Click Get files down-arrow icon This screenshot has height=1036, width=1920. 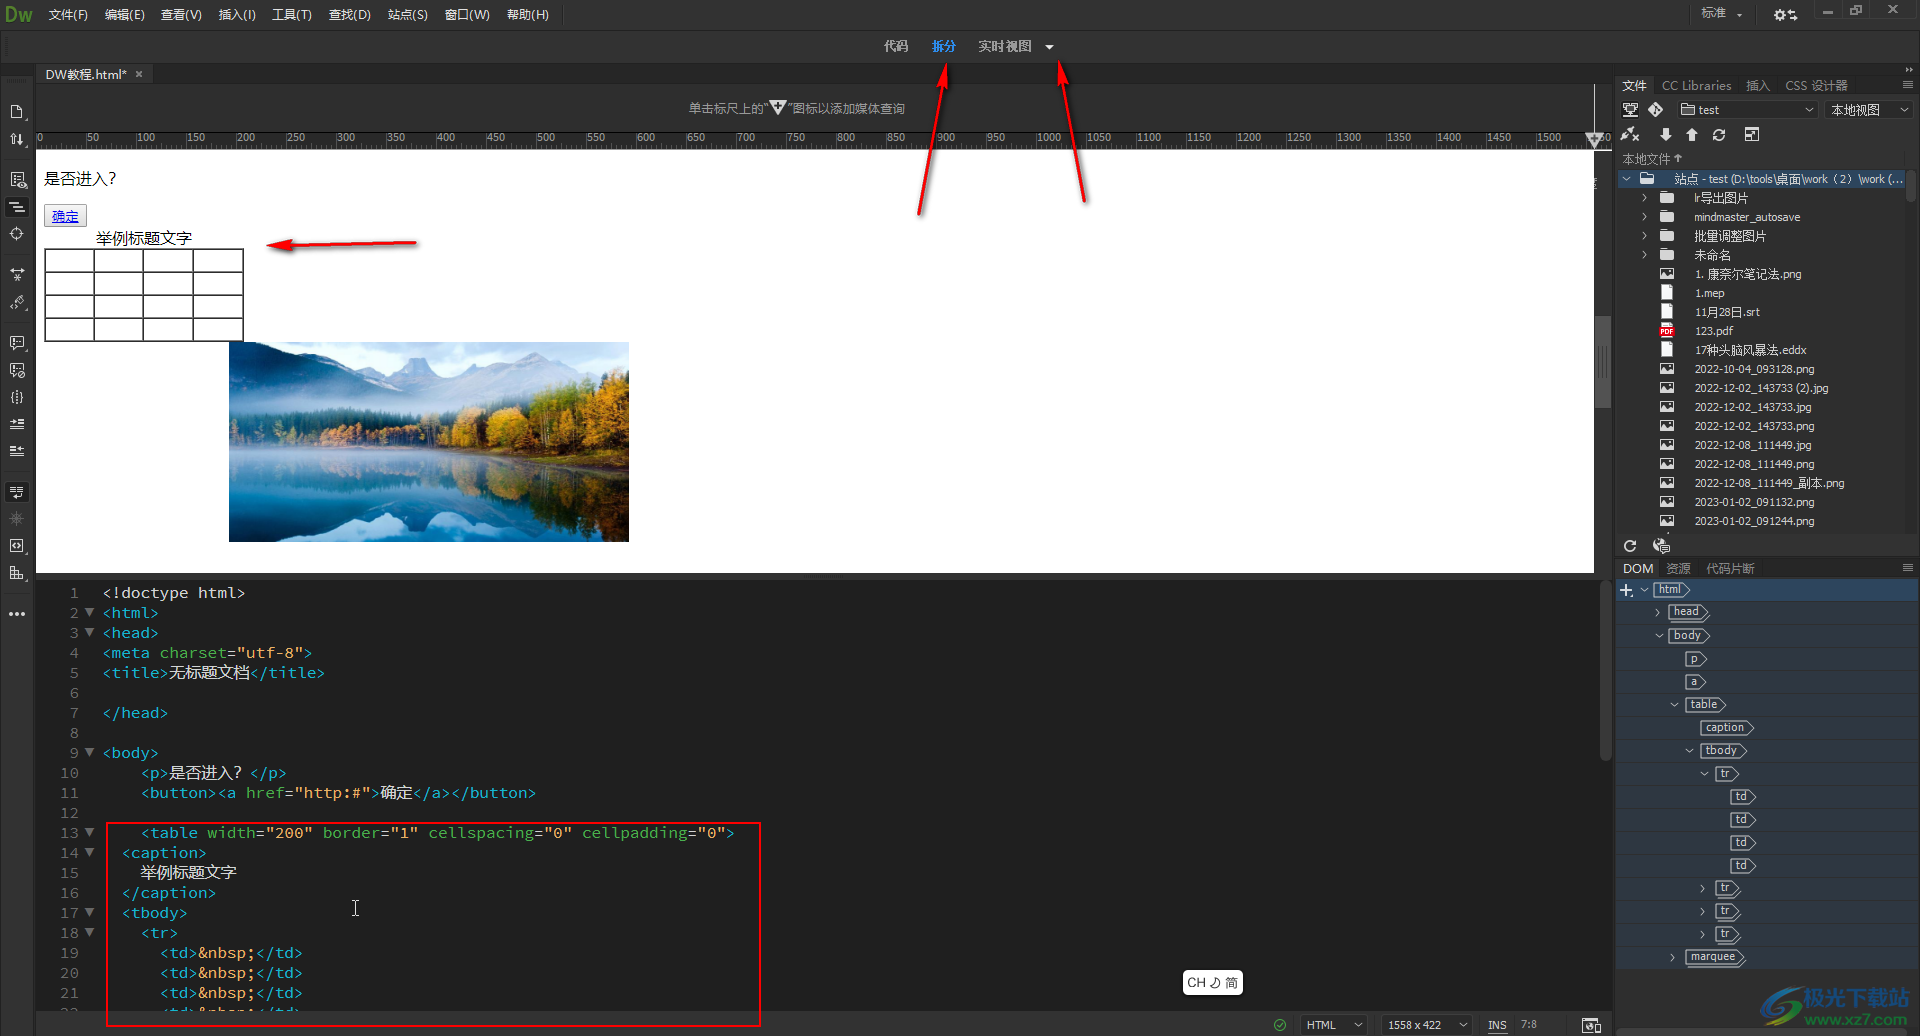tap(1666, 134)
